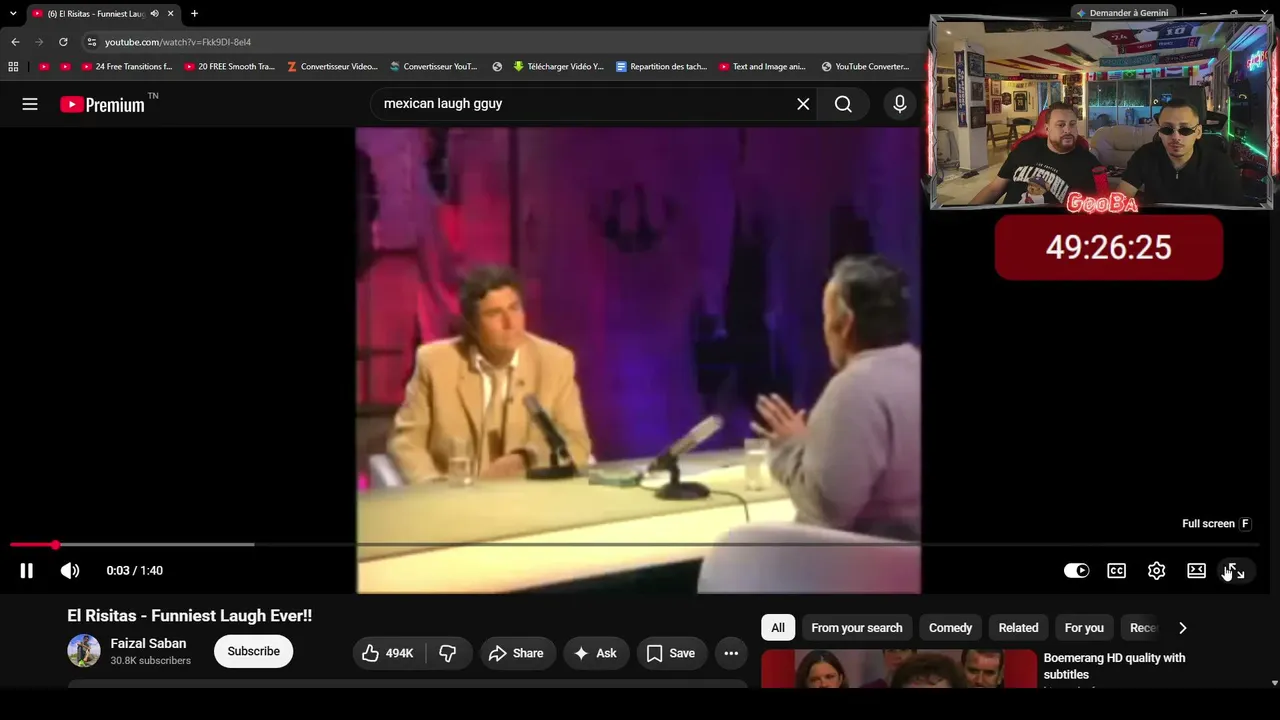Open Boomerang HD quality with subtitles title
1280x720 pixels.
point(1114,666)
